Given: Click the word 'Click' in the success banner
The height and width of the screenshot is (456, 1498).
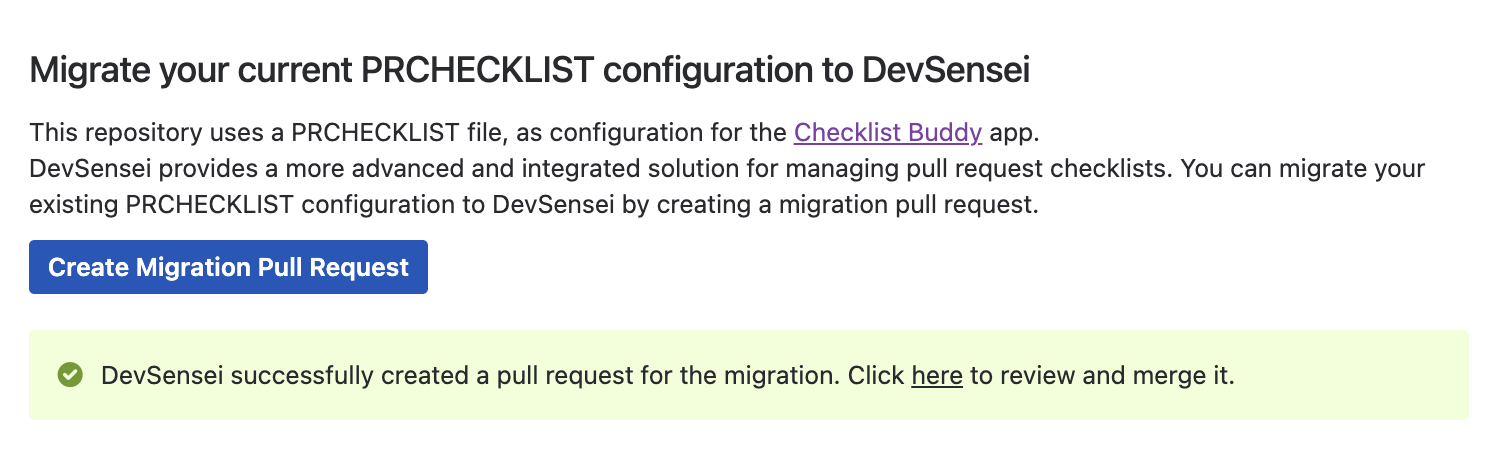Looking at the screenshot, I should click(876, 376).
